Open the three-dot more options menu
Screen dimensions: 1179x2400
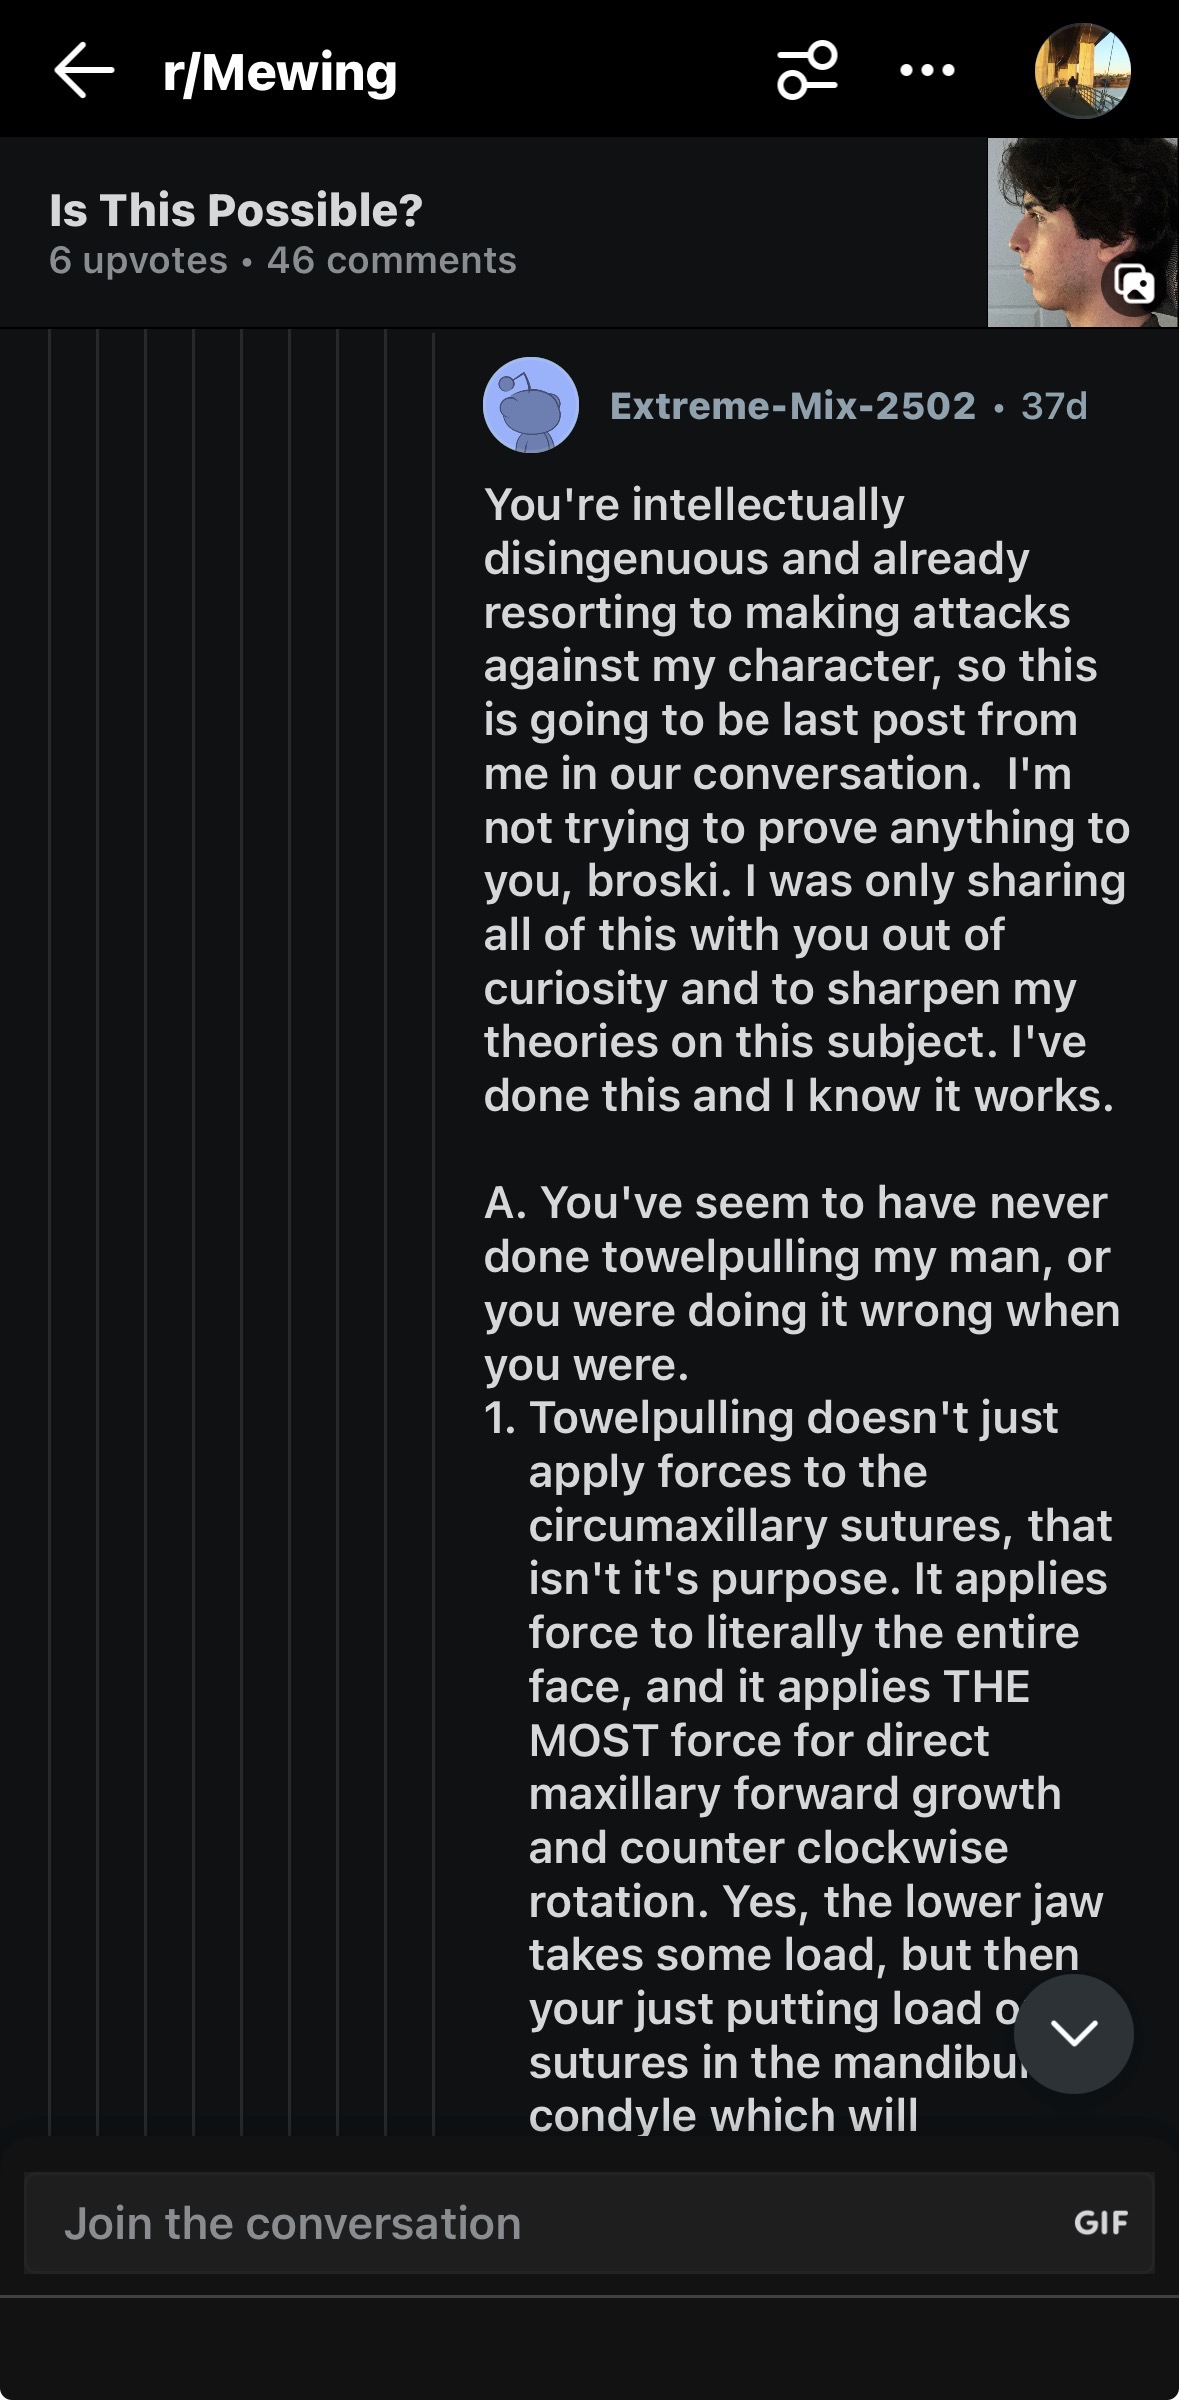pyautogui.click(x=927, y=71)
